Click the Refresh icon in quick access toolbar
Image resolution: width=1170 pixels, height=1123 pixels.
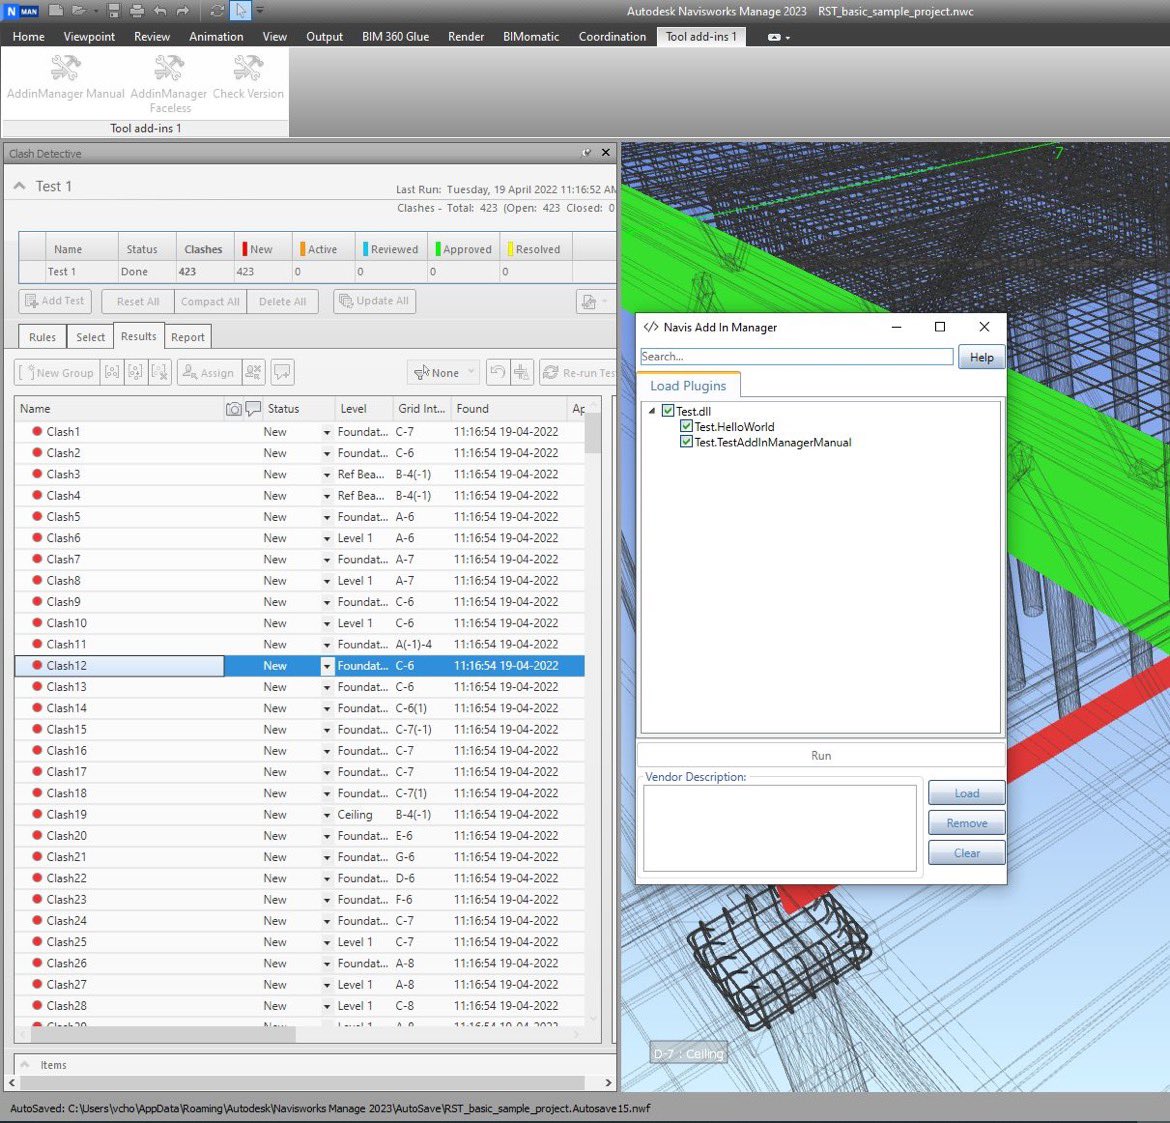[217, 10]
